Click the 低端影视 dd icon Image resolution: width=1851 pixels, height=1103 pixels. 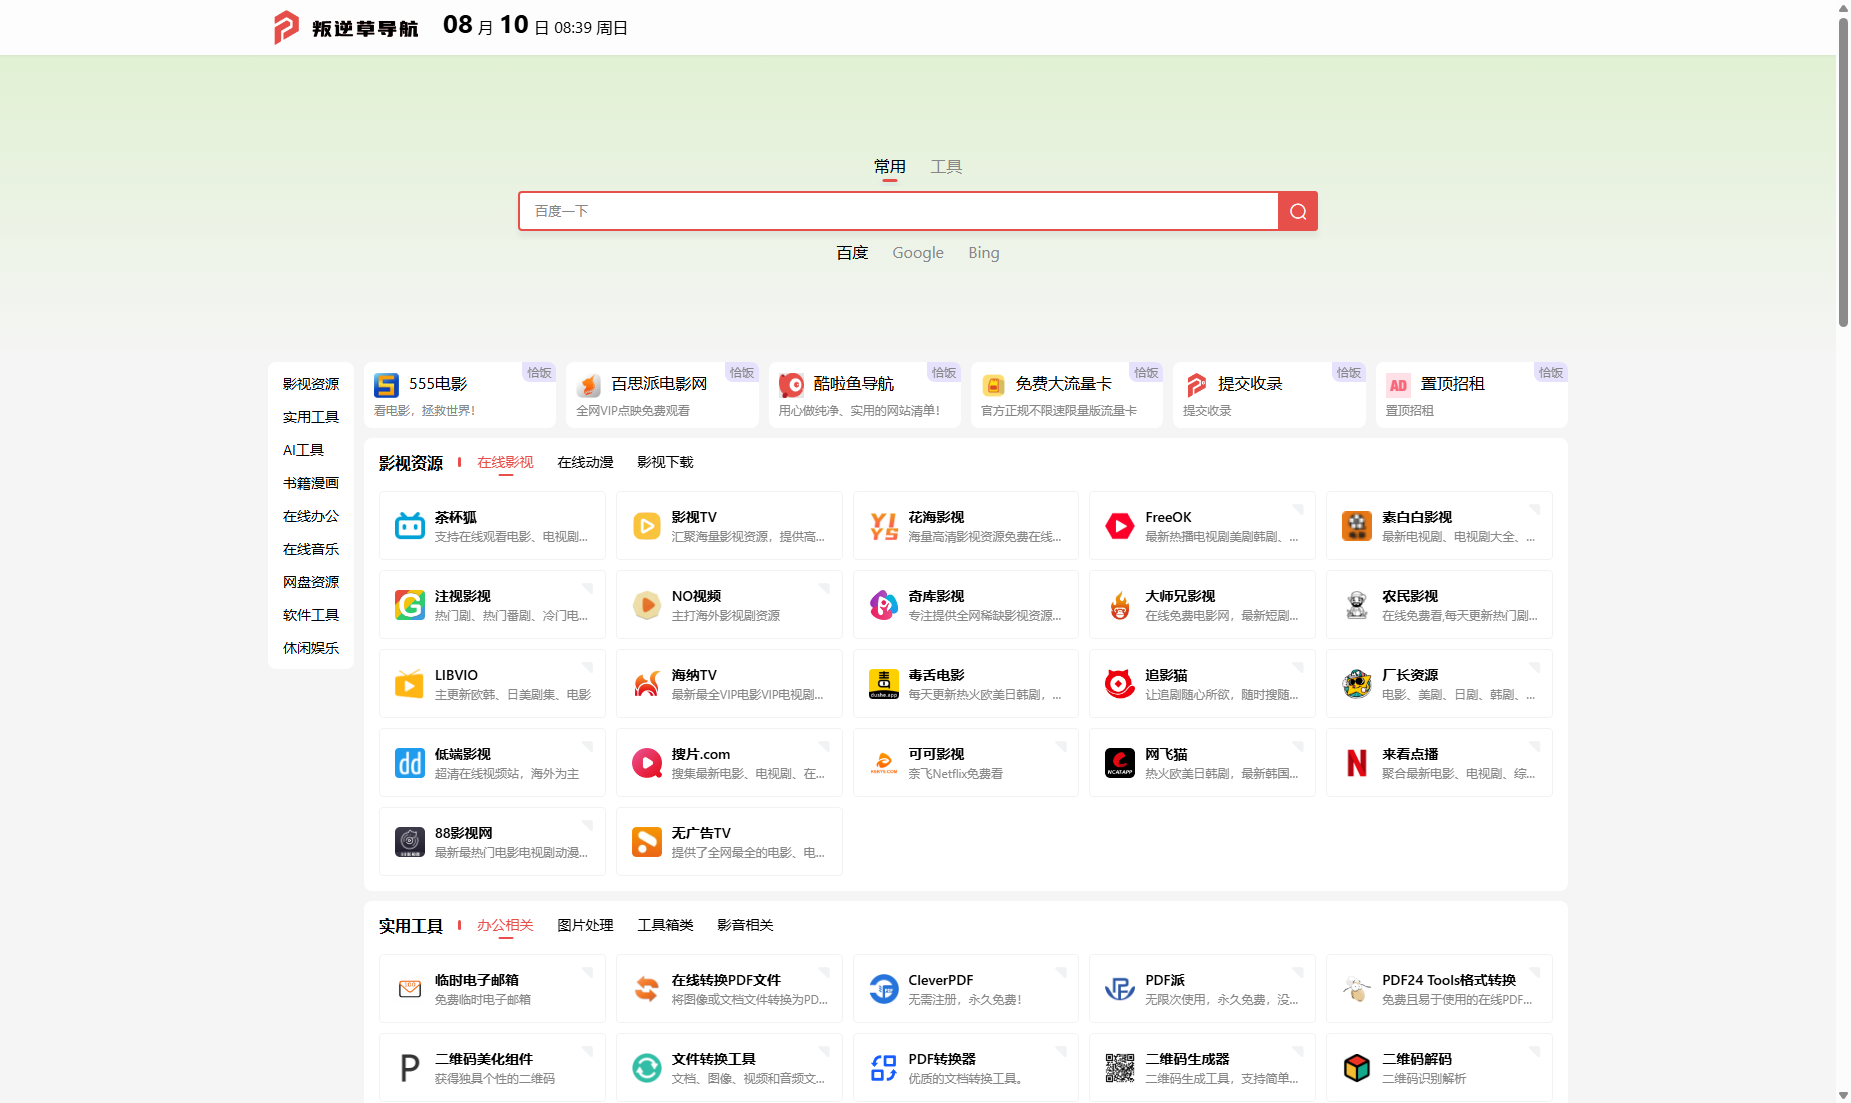pyautogui.click(x=410, y=763)
